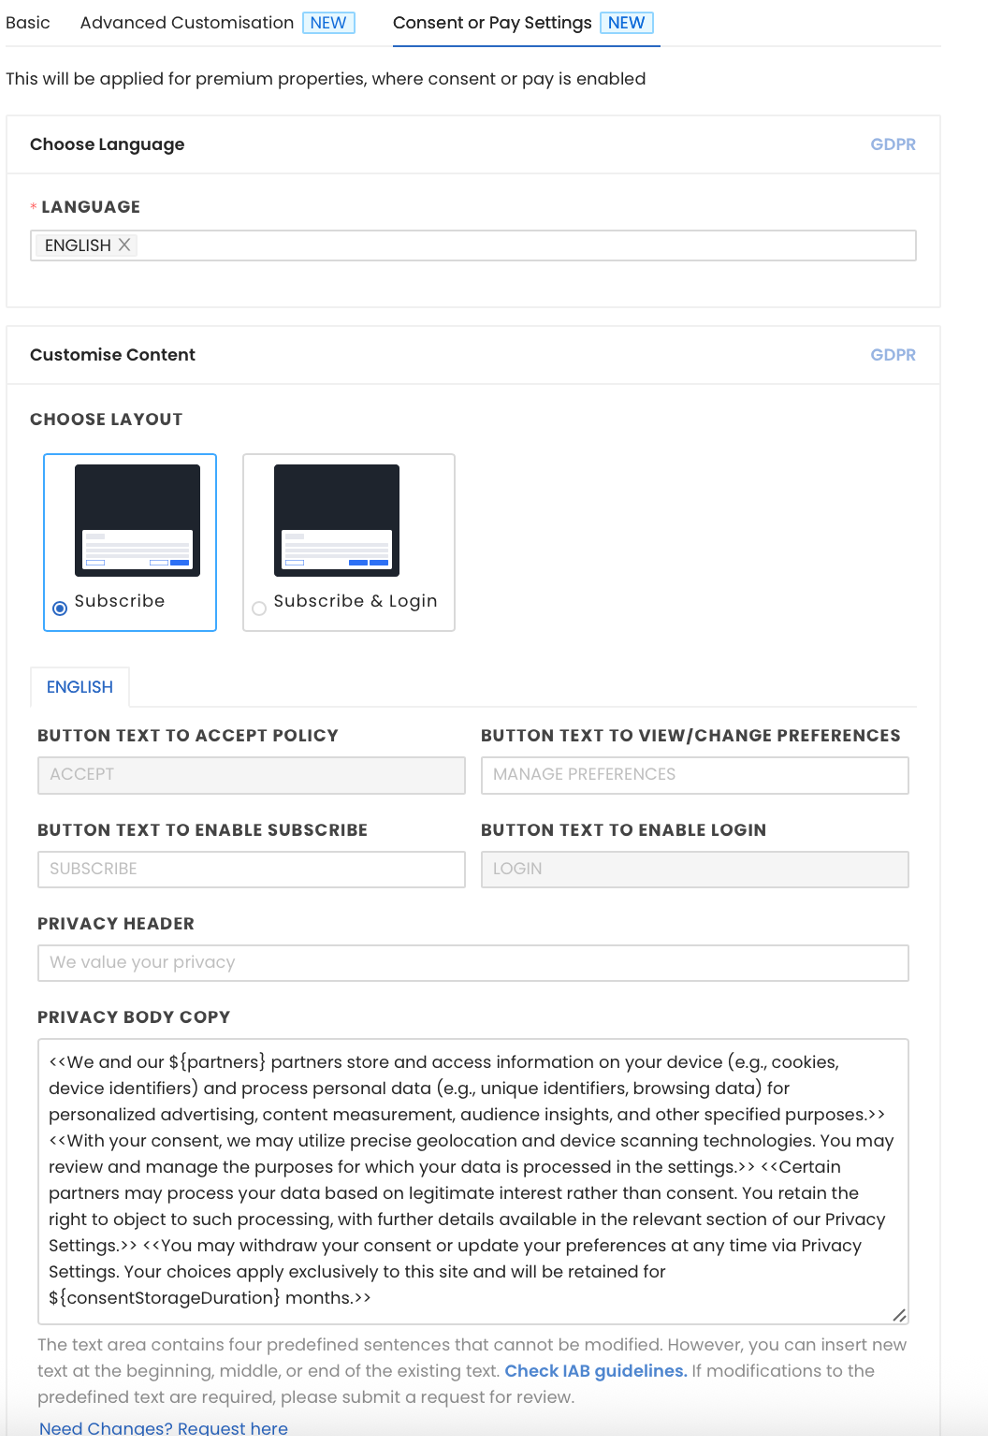The width and height of the screenshot is (988, 1436).
Task: Click Need Changes? Request here link
Action: coord(163,1428)
